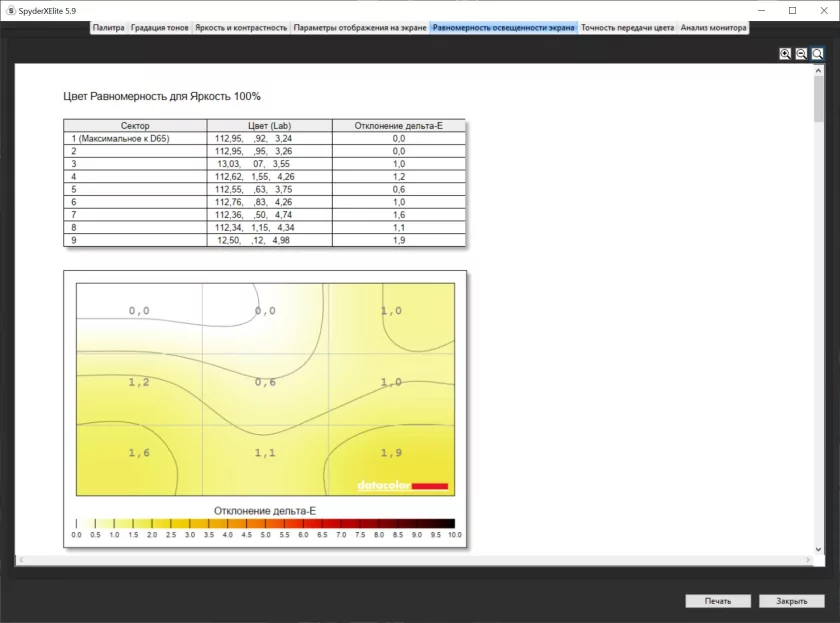
Task: Maximize the SpyderXElite window
Action: click(x=793, y=11)
